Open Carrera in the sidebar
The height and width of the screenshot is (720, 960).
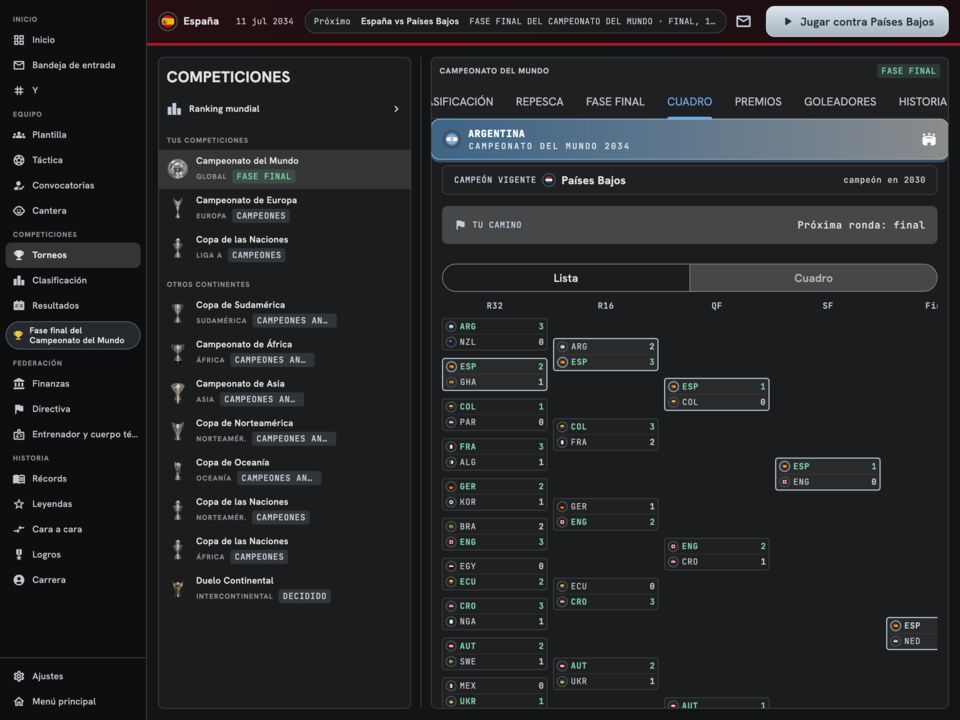tap(73, 580)
